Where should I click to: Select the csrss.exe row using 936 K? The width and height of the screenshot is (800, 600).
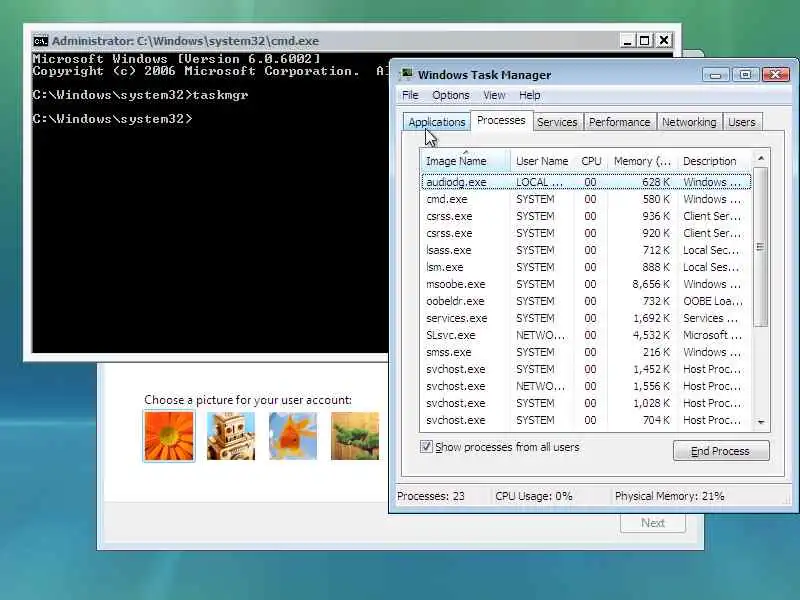tap(586, 216)
